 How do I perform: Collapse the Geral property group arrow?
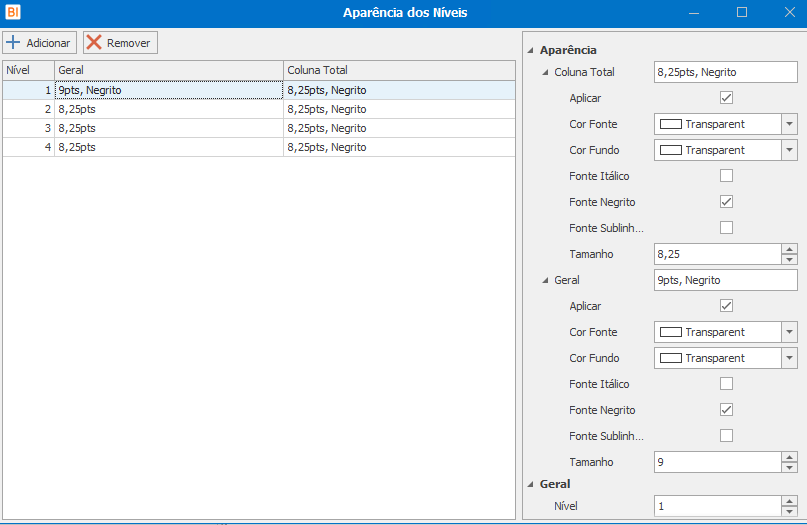pos(545,280)
